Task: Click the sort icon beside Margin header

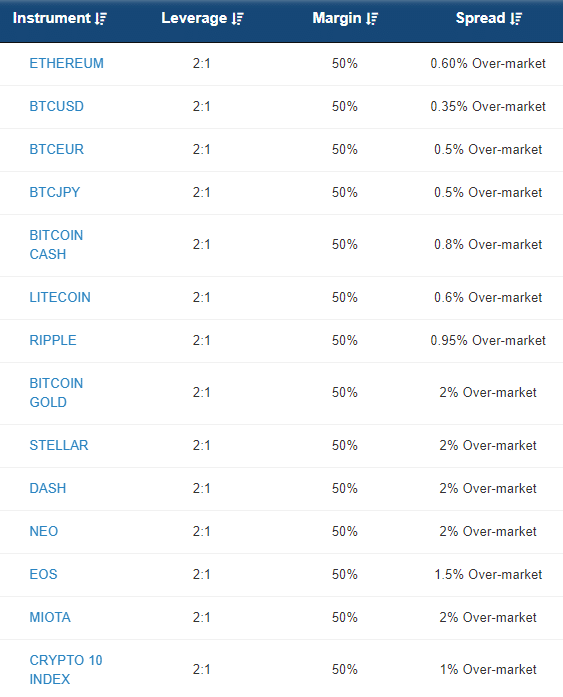Action: [x=372, y=19]
